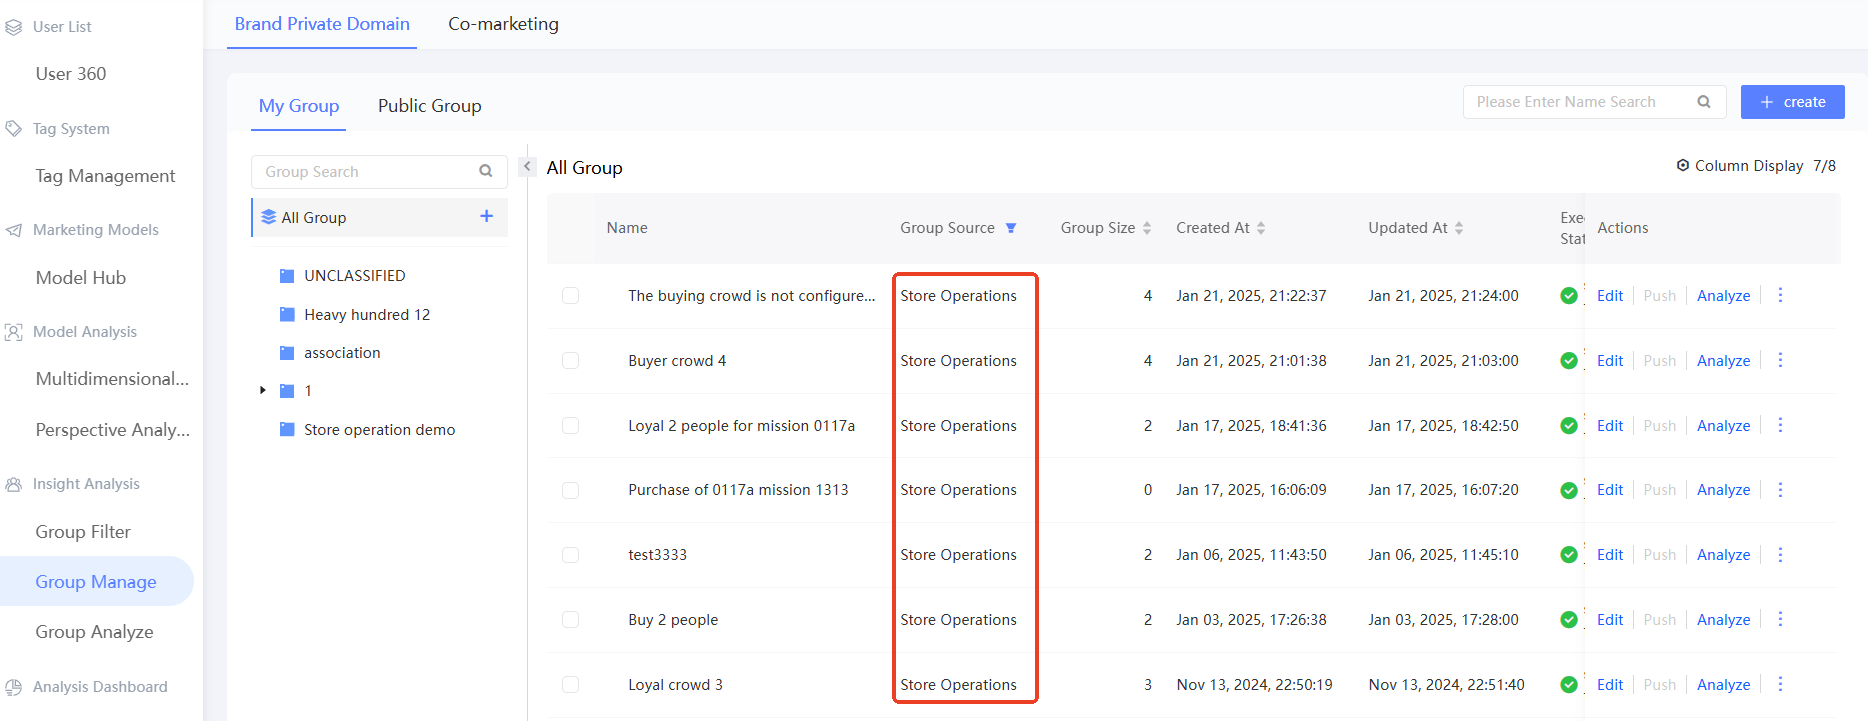Select Heavy hundred 12 folder
1868x721 pixels.
367,315
